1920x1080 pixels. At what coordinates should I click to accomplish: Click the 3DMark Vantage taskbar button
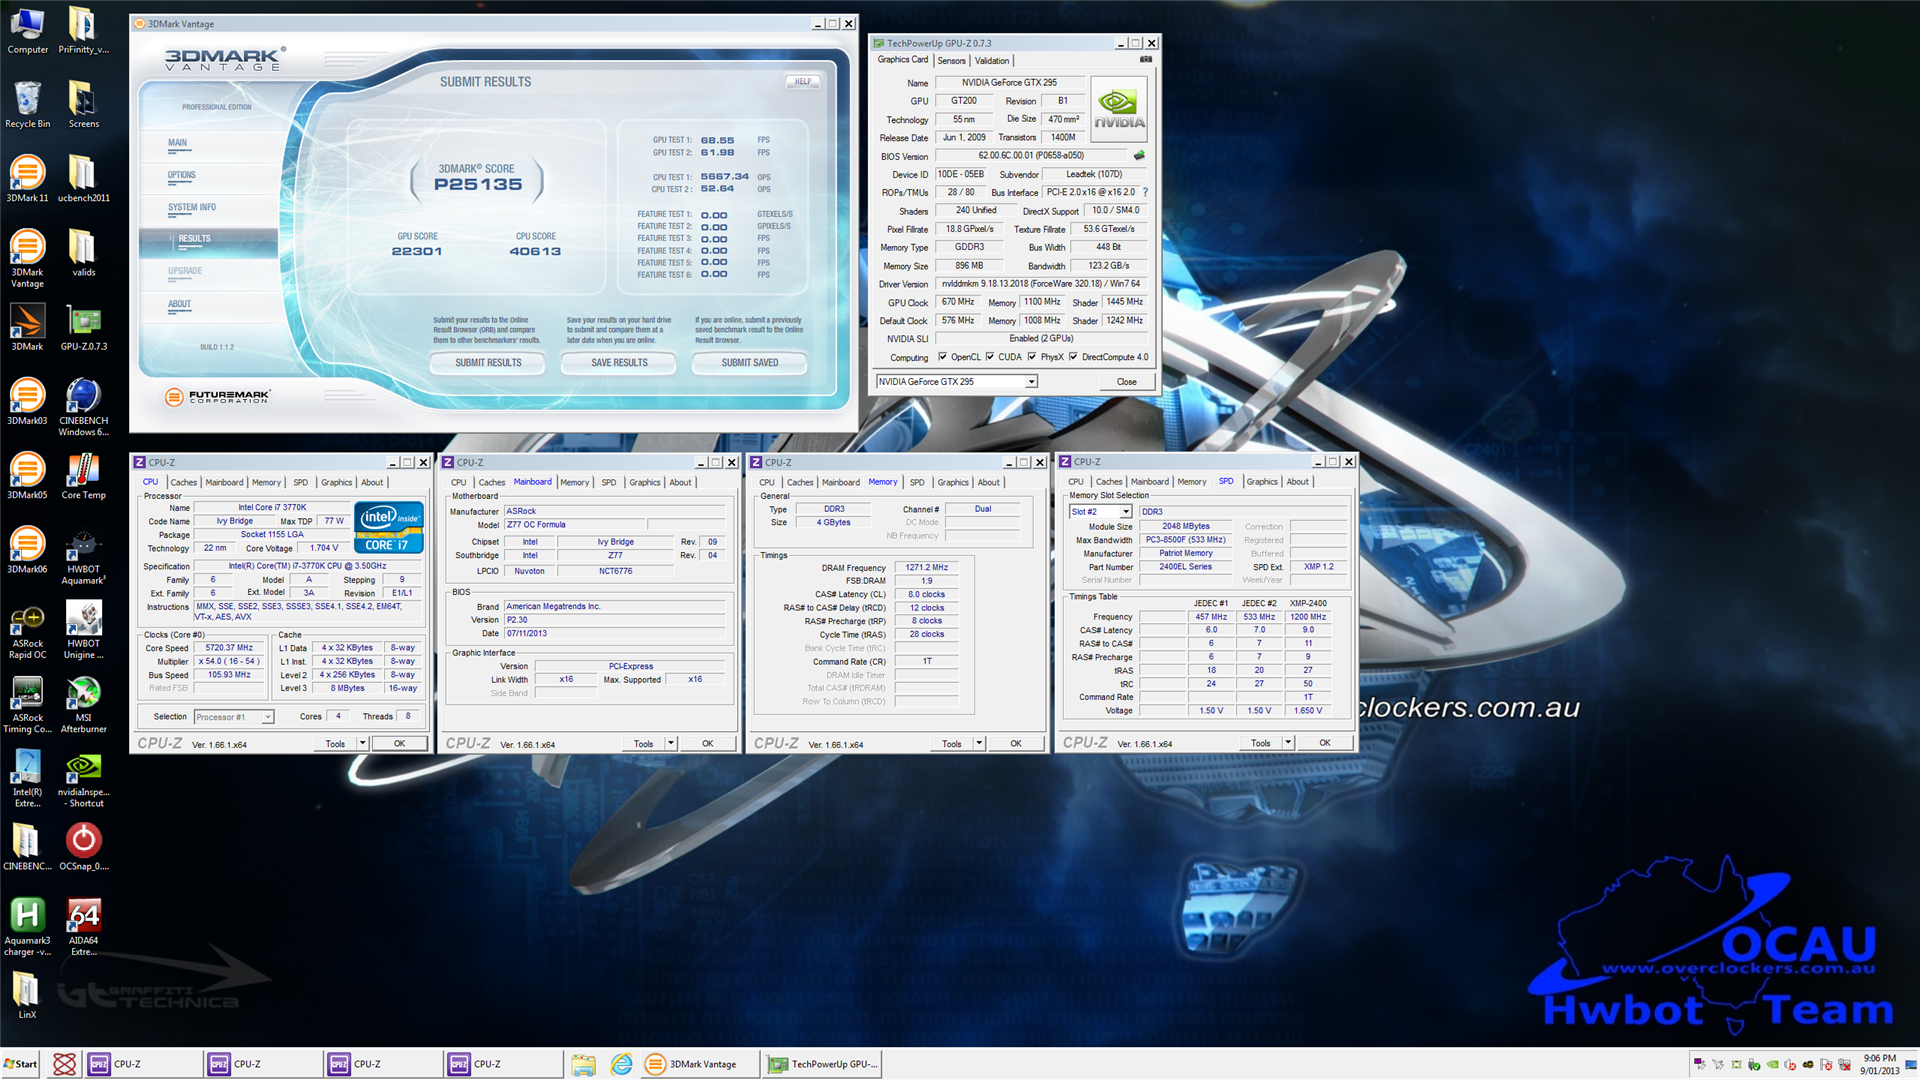pyautogui.click(x=701, y=1064)
